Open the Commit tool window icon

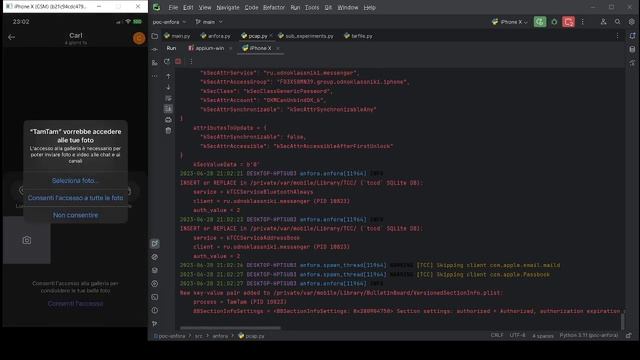(x=155, y=49)
